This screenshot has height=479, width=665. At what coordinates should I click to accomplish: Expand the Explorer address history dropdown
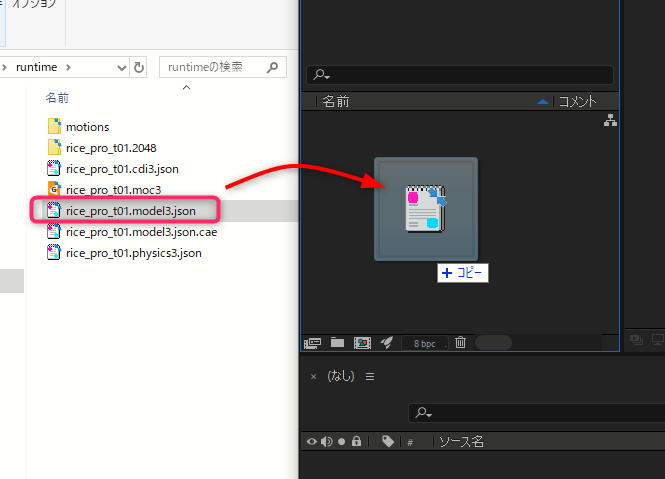(122, 67)
